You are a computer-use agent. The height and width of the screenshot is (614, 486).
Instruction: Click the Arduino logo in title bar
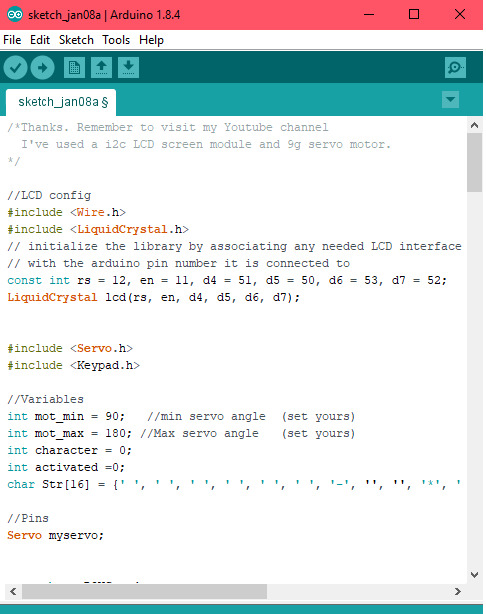15,15
